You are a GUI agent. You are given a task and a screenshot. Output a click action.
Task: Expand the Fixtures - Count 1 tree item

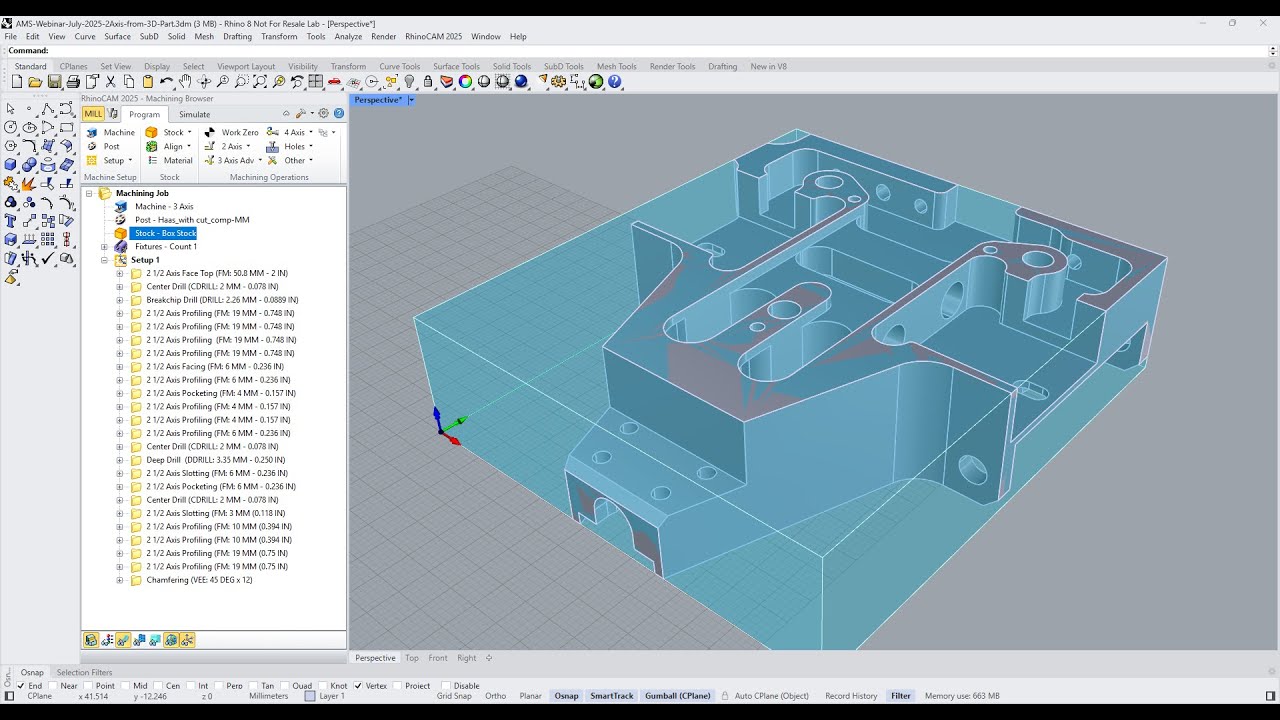pyautogui.click(x=104, y=246)
